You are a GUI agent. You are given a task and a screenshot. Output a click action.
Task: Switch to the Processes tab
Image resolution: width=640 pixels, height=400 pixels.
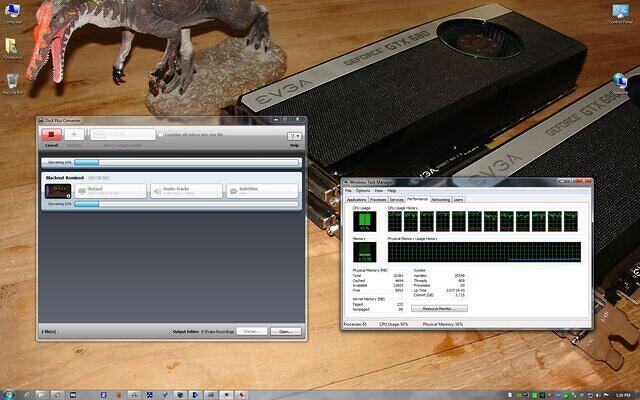pos(378,199)
